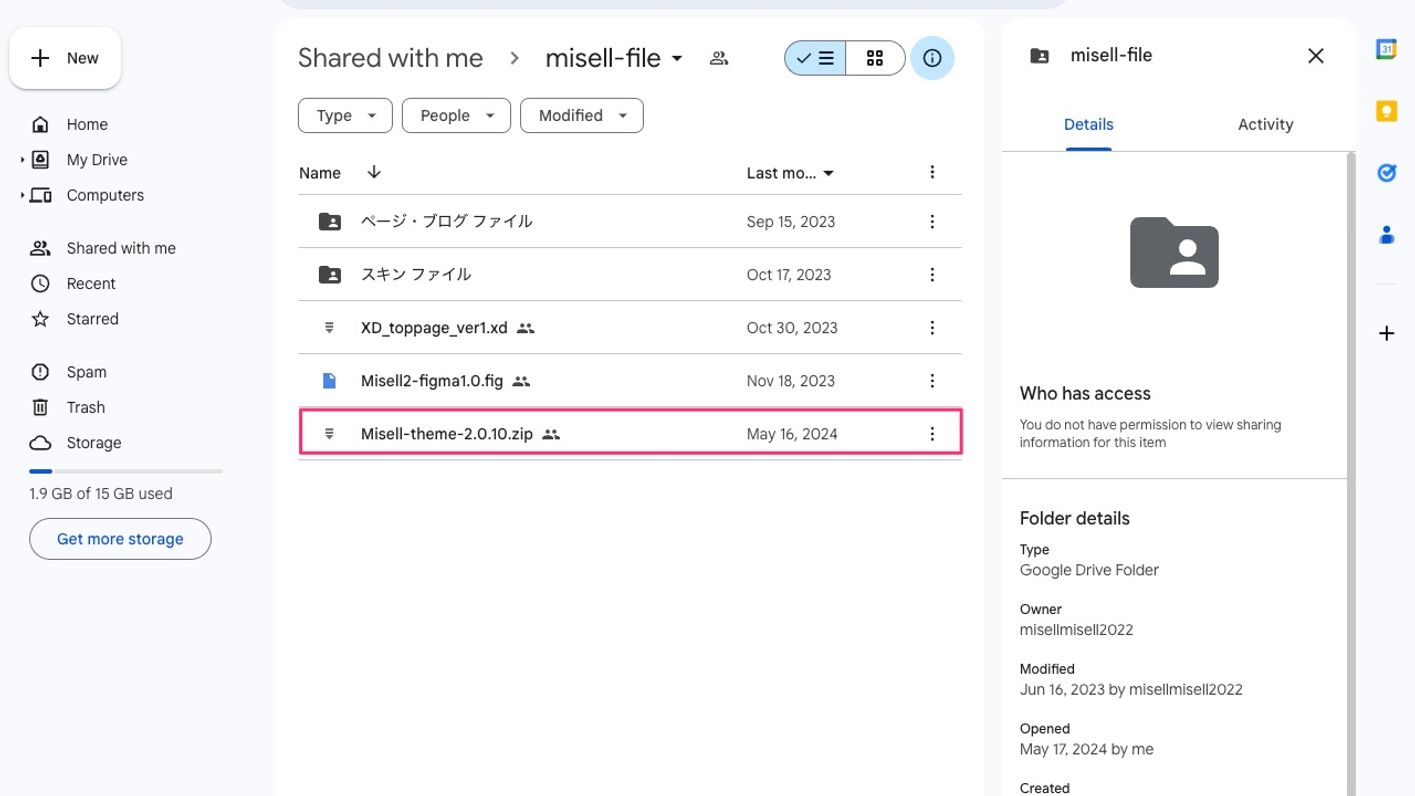
Task: Open Google Tasks side panel
Action: tap(1386, 173)
